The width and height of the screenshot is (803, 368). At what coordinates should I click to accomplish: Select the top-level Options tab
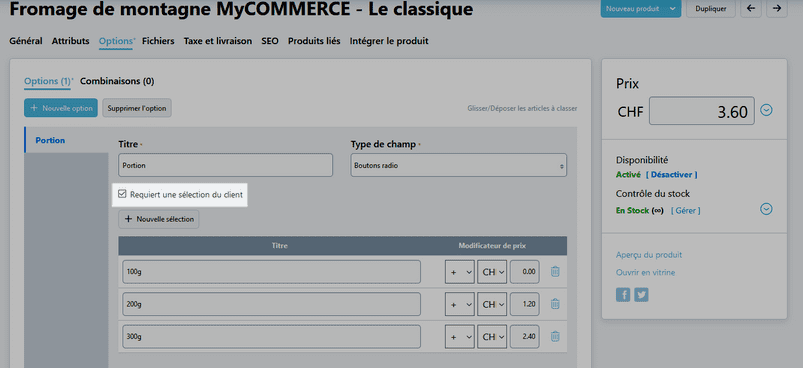point(116,41)
